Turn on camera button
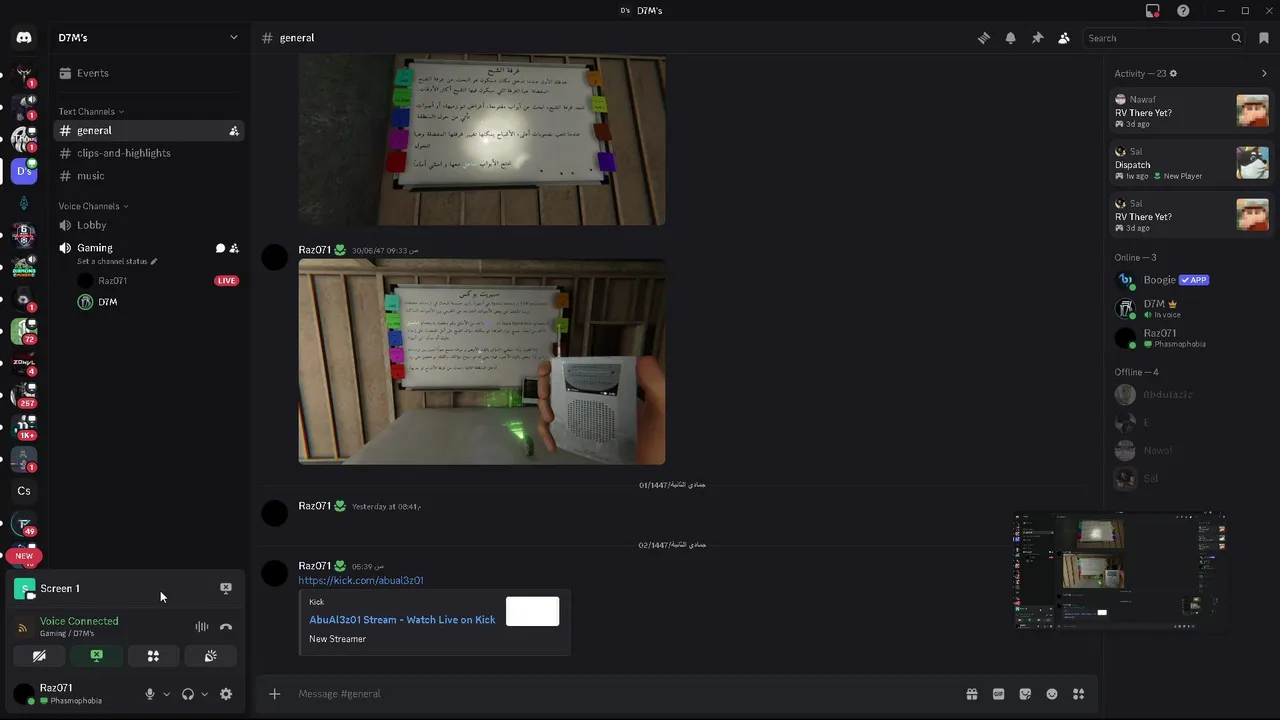Viewport: 1280px width, 720px height. (39, 656)
